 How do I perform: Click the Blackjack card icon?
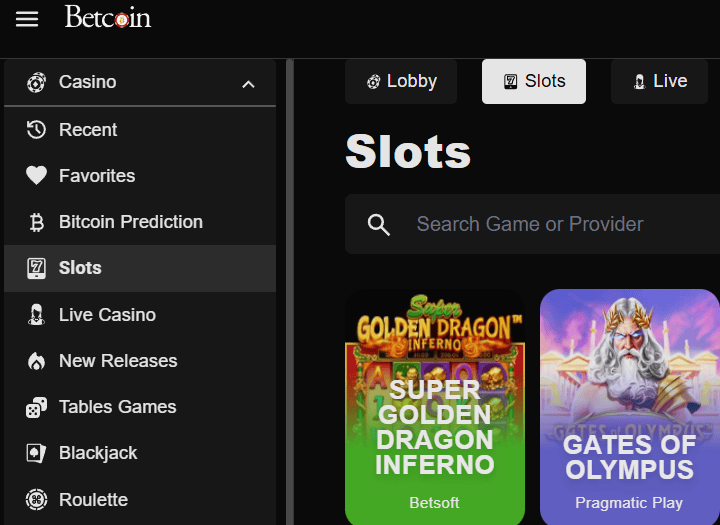click(36, 453)
